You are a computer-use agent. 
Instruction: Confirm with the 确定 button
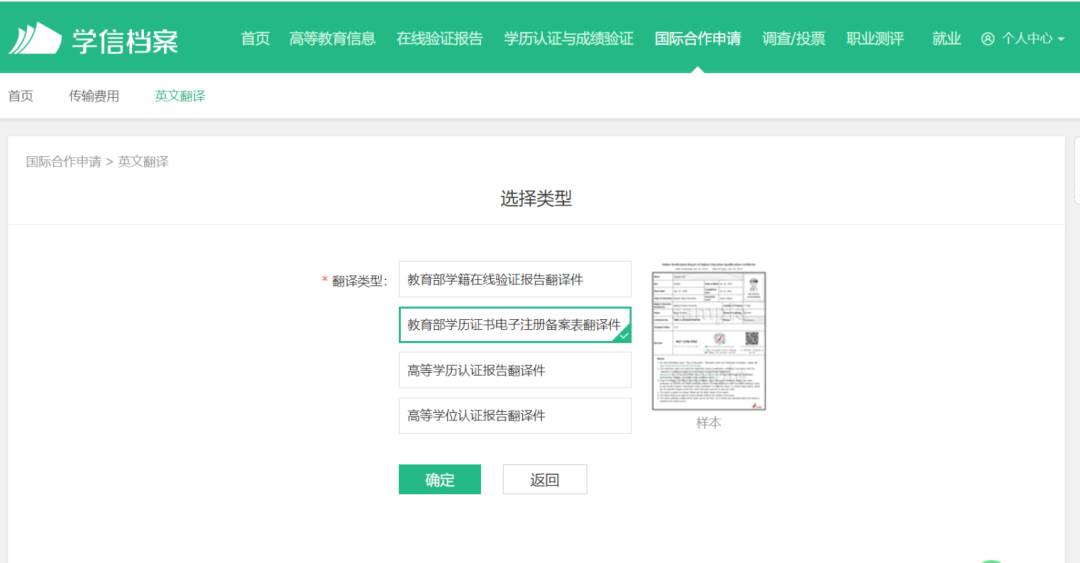tap(439, 479)
